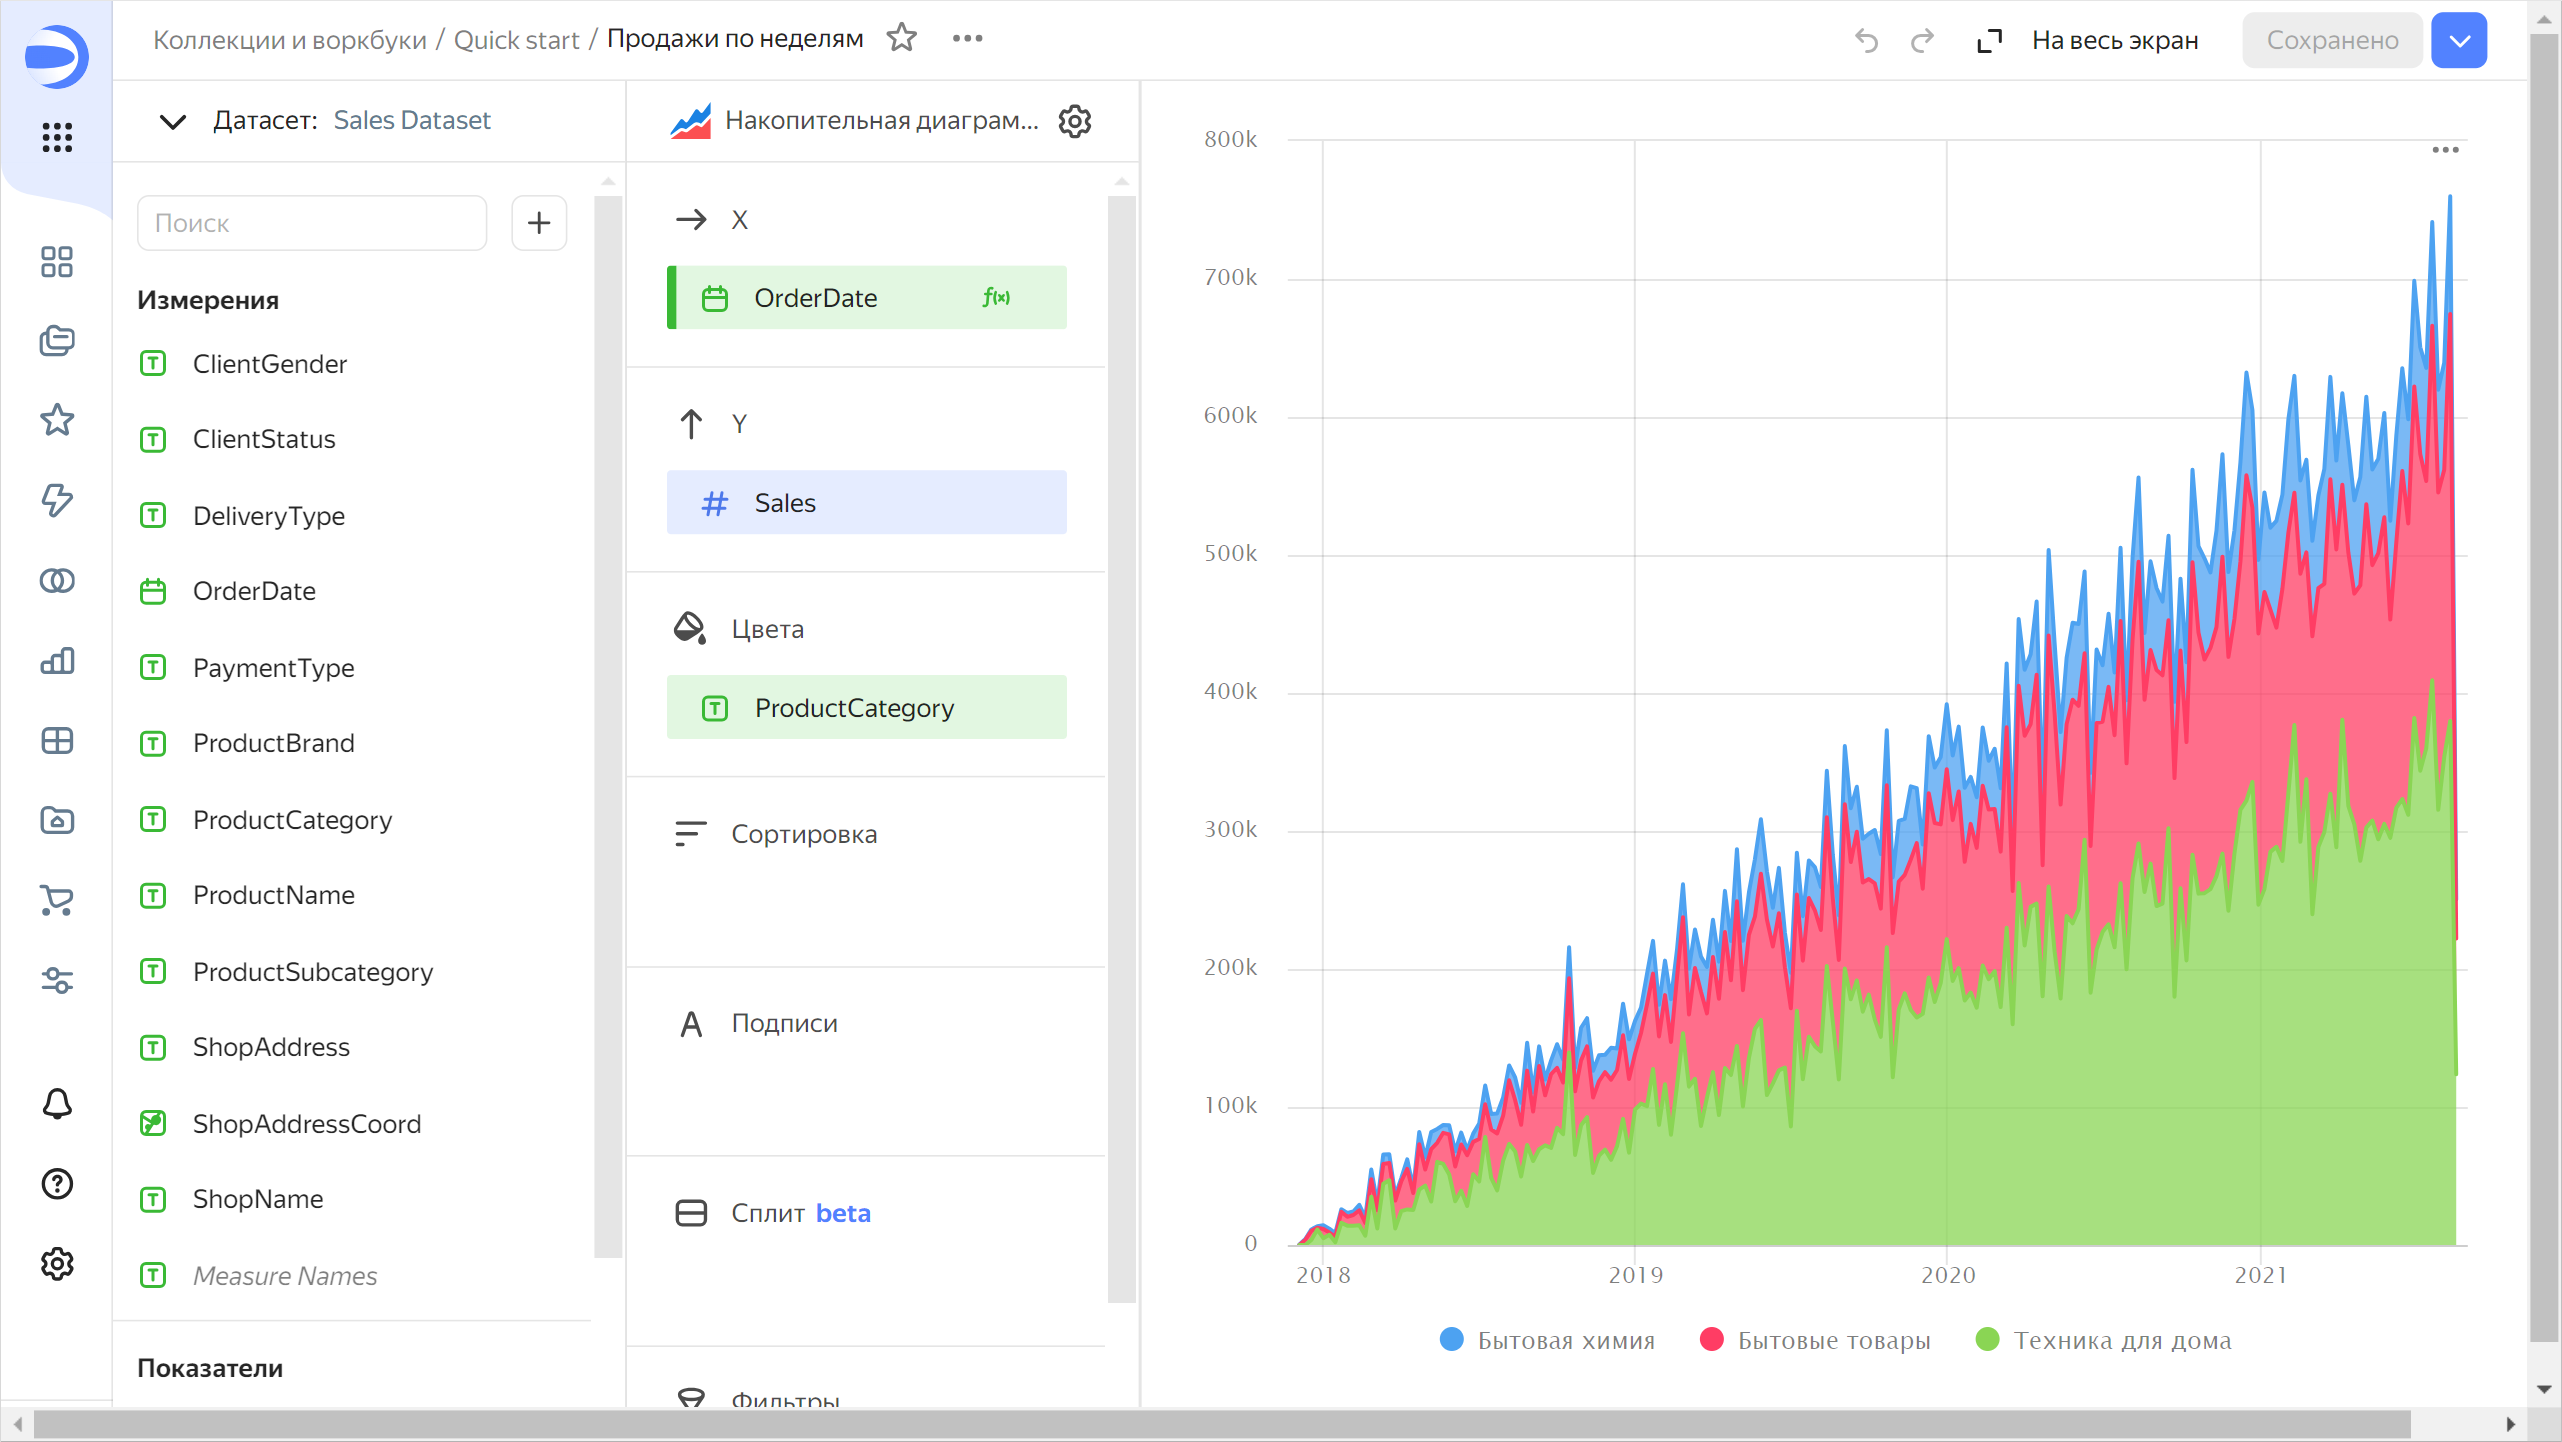Open the Quick start breadcrumb
Viewport: 2562px width, 1442px height.
point(516,40)
